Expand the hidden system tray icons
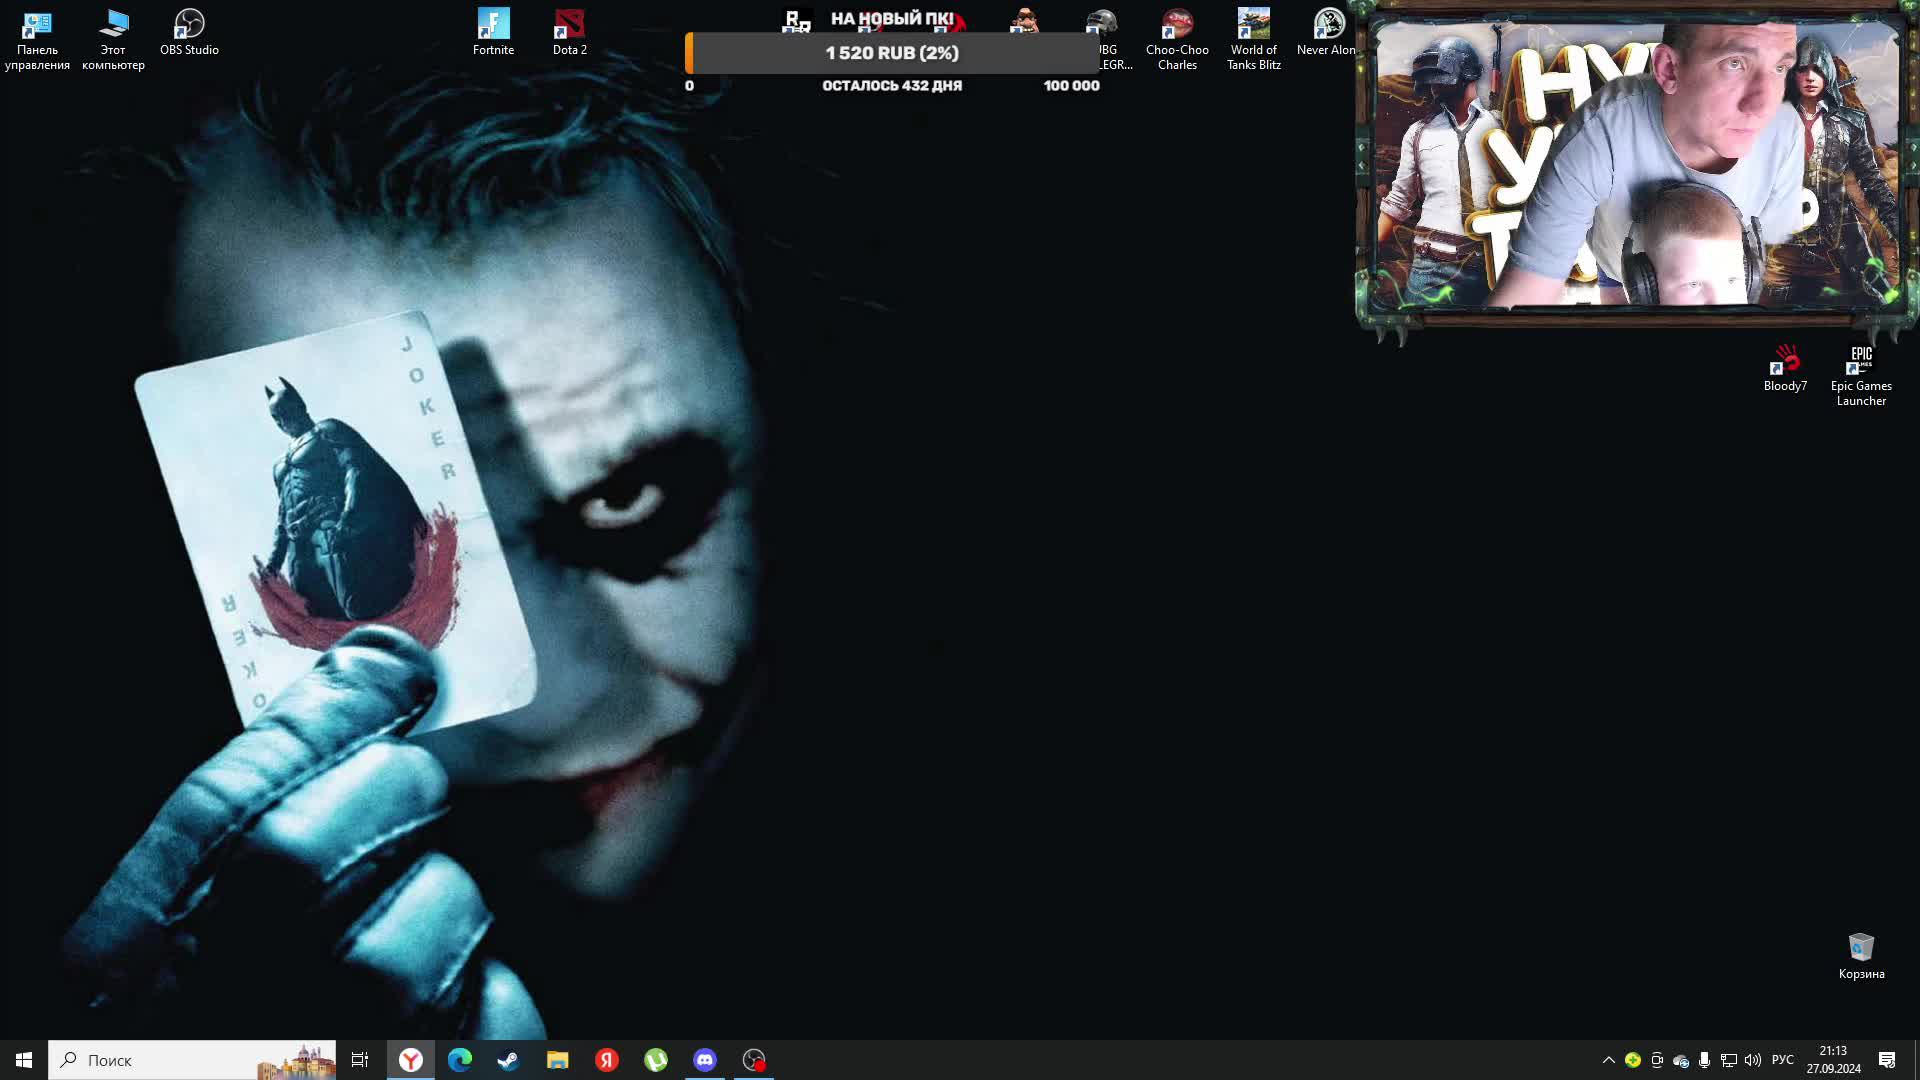The height and width of the screenshot is (1080, 1920). [x=1608, y=1060]
